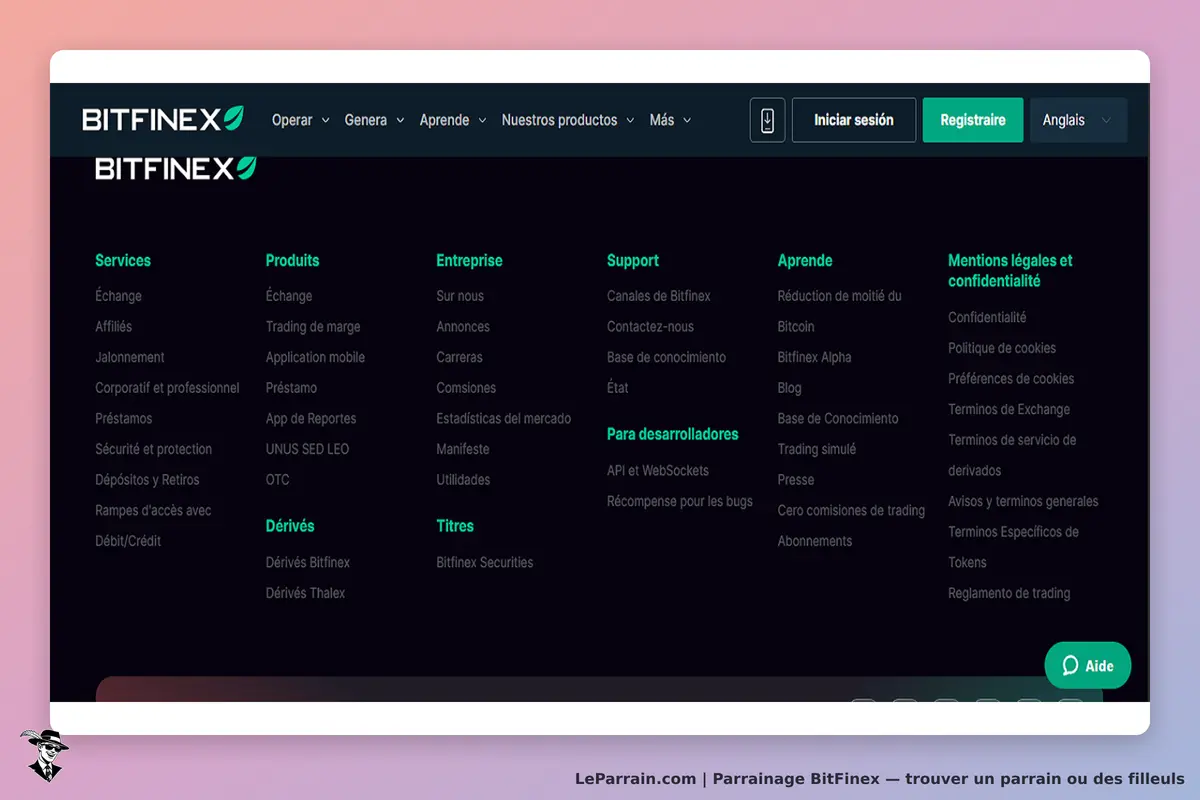Open UNUS SED LEO link

coord(307,449)
